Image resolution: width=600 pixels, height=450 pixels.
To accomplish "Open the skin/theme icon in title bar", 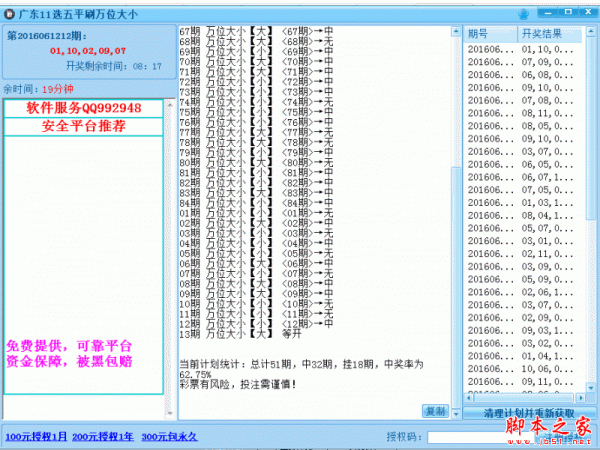I will tap(523, 15).
